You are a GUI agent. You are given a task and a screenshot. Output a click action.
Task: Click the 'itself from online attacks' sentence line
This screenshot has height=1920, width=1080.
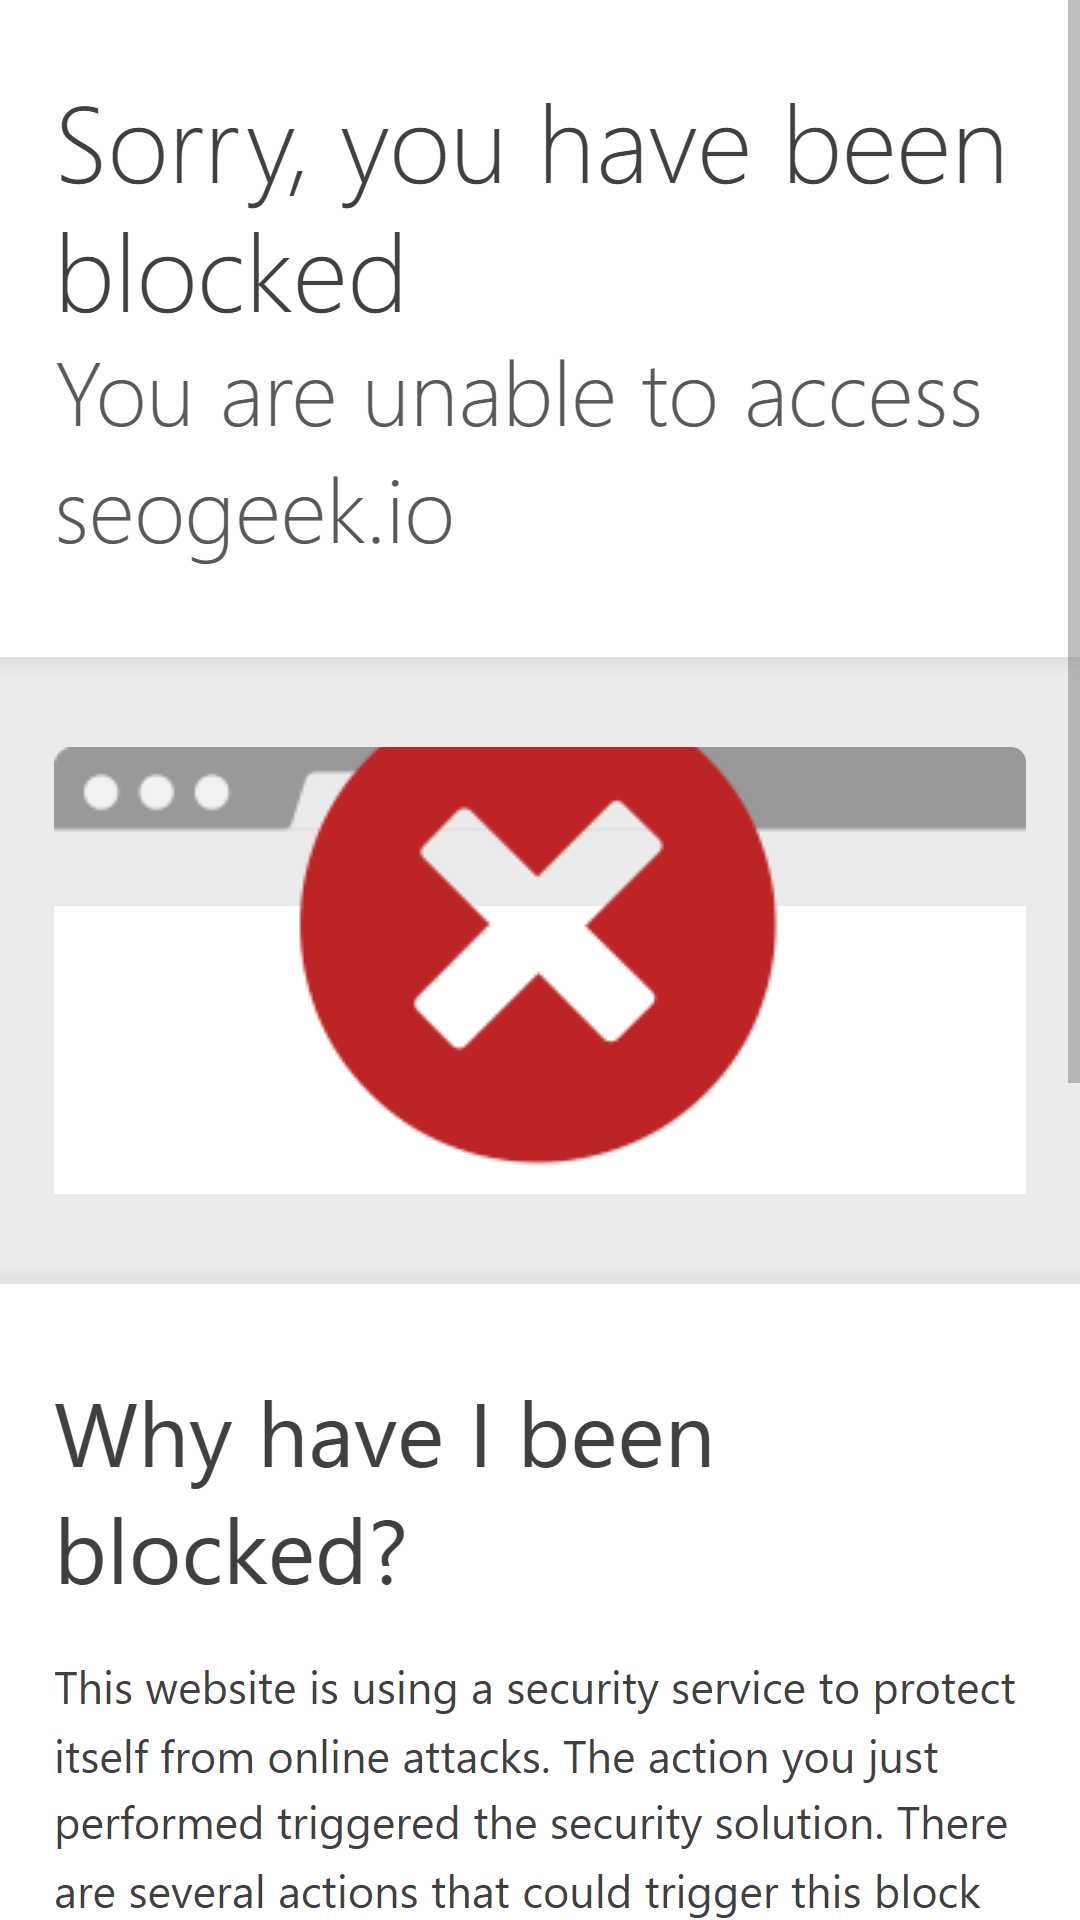point(302,1757)
